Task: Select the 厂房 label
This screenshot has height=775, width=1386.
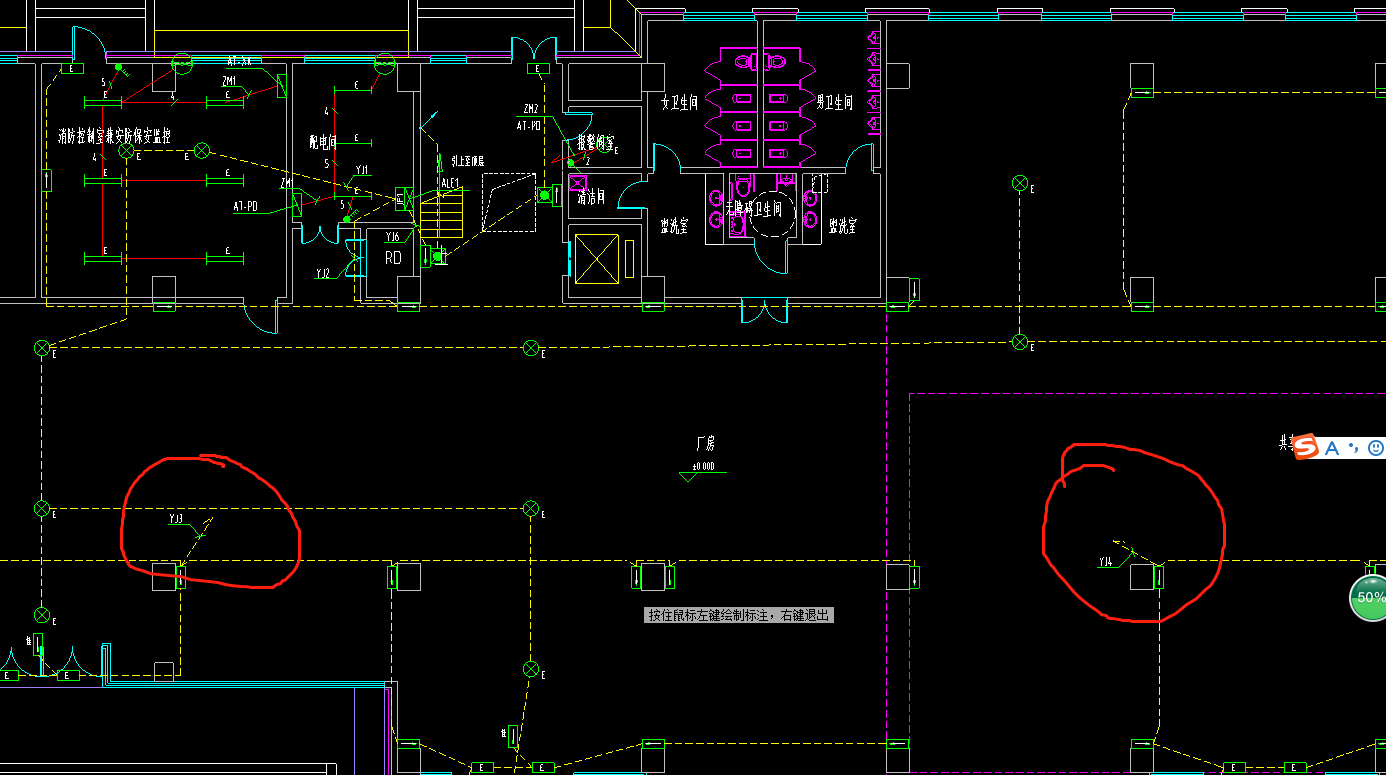Action: click(x=706, y=443)
